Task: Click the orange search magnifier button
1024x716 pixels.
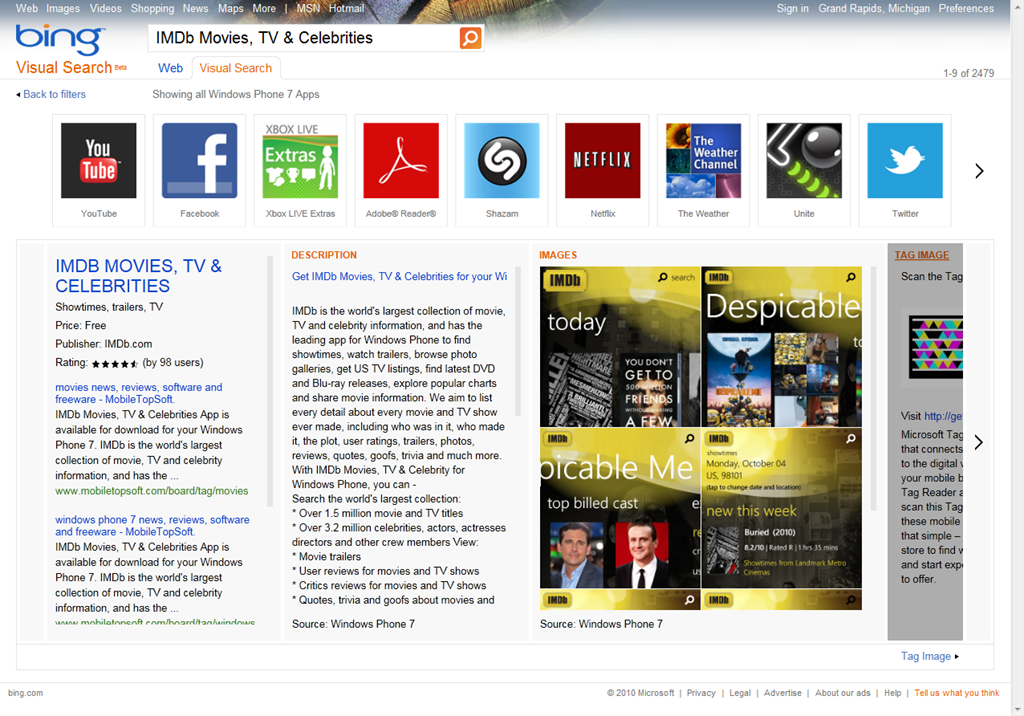Action: (x=470, y=38)
